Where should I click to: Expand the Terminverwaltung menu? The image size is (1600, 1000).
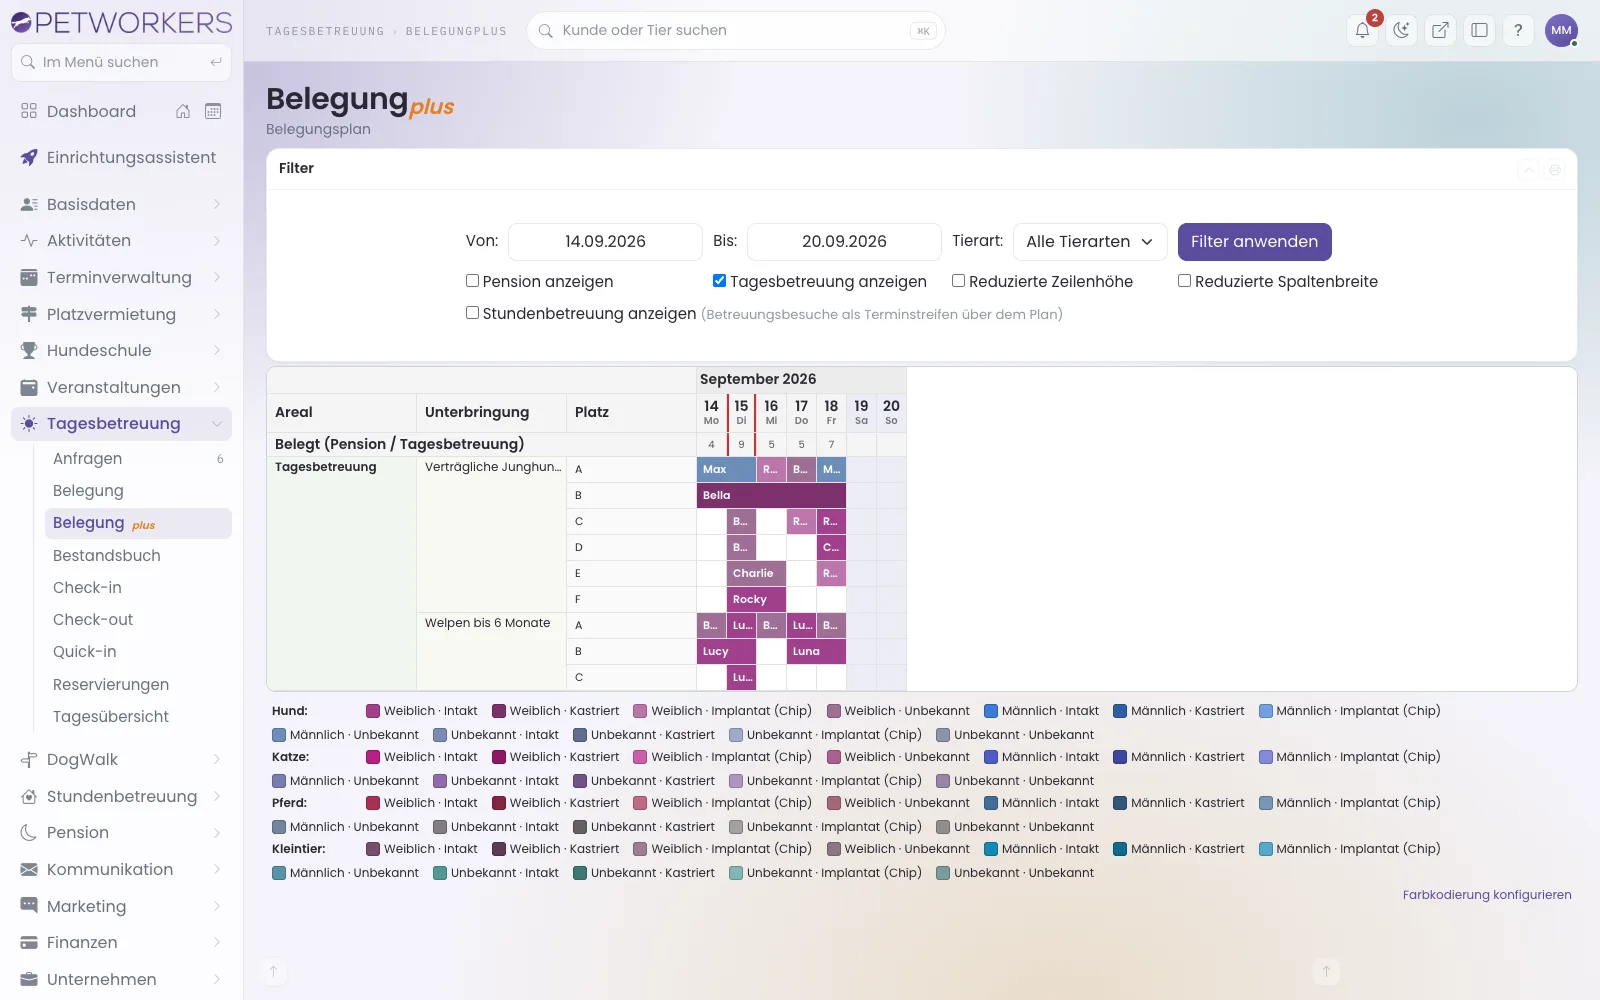(121, 277)
